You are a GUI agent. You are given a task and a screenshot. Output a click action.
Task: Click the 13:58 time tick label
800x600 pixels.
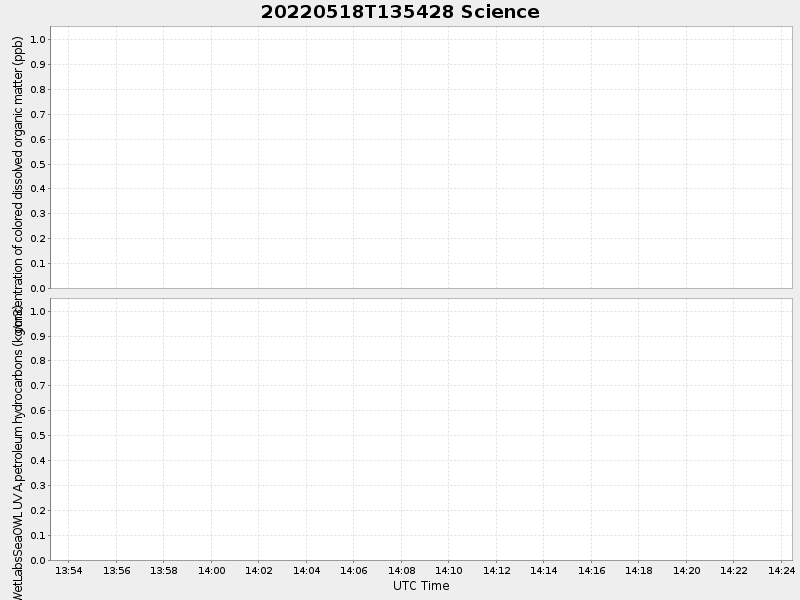coord(164,570)
